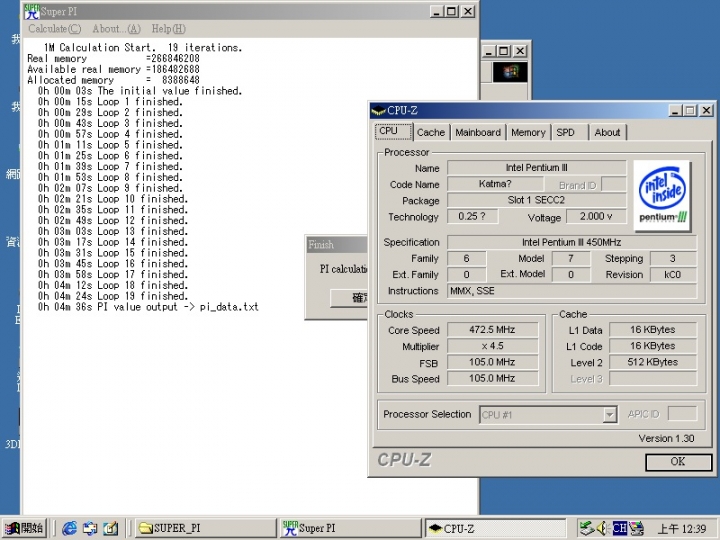Click the Voltage value 2.000 v
This screenshot has height=540, width=720.
click(x=596, y=216)
